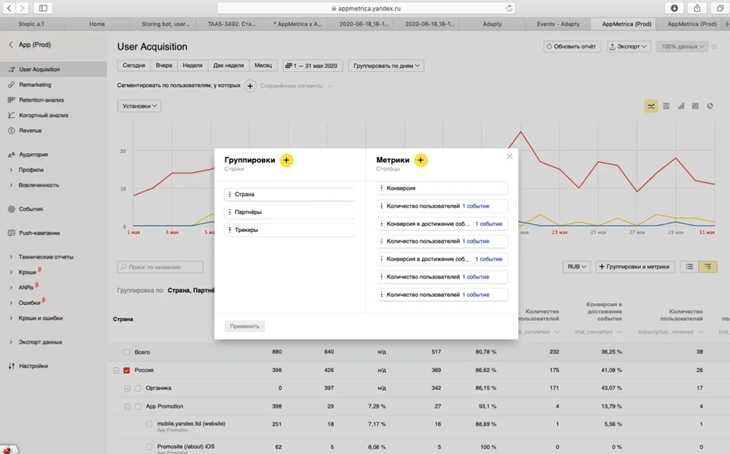This screenshot has height=454, width=730.
Task: Select pie chart view icon
Action: pyautogui.click(x=710, y=106)
